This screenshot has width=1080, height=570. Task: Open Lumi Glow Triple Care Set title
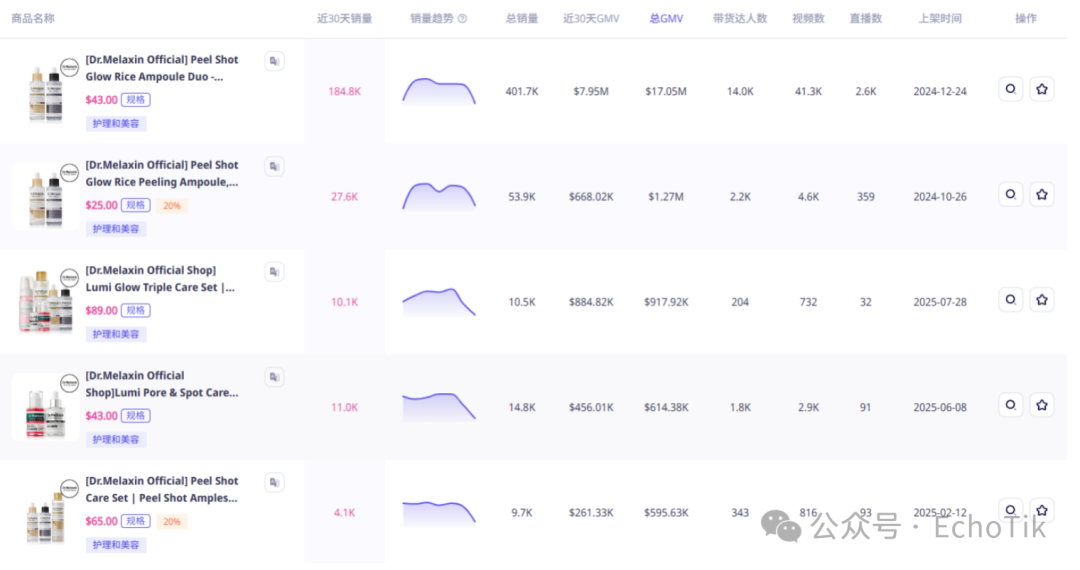160,279
